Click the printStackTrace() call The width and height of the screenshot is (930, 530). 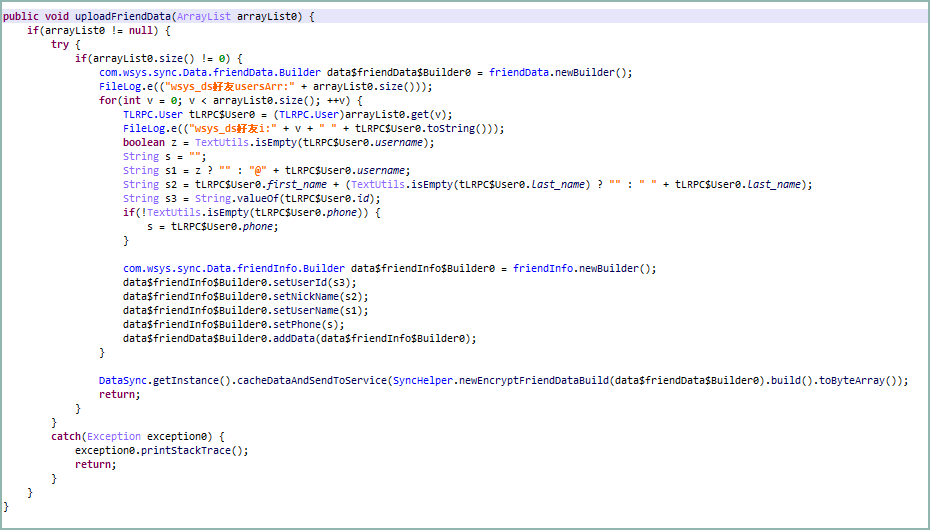click(x=192, y=451)
